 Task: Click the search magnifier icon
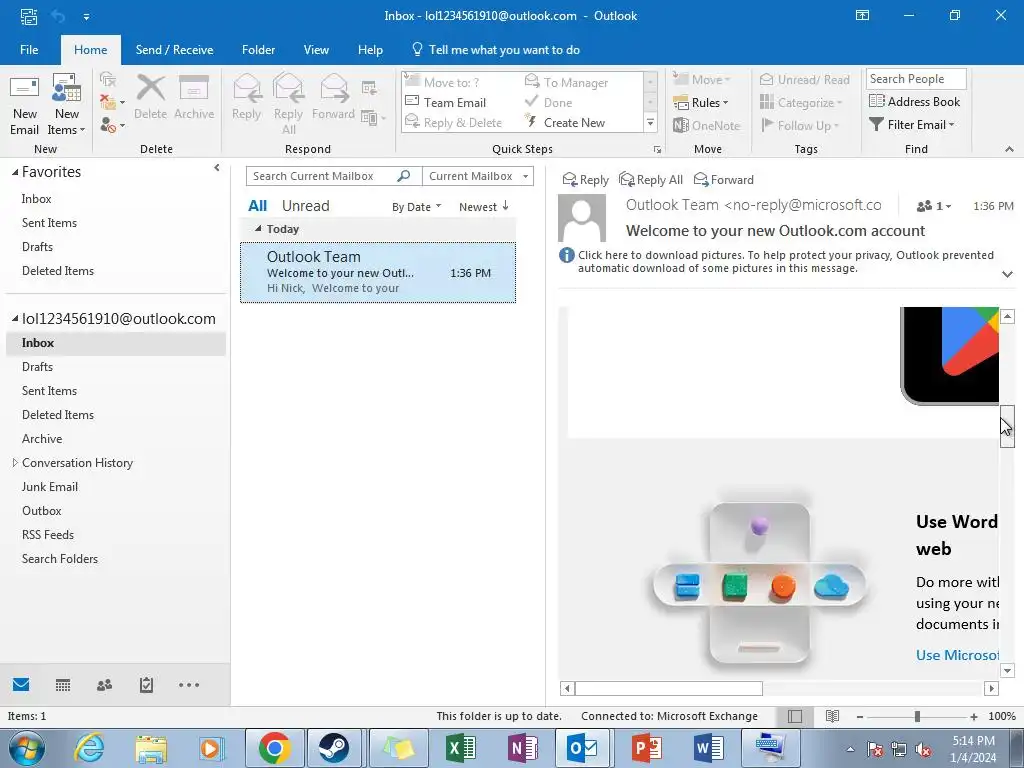tap(404, 176)
